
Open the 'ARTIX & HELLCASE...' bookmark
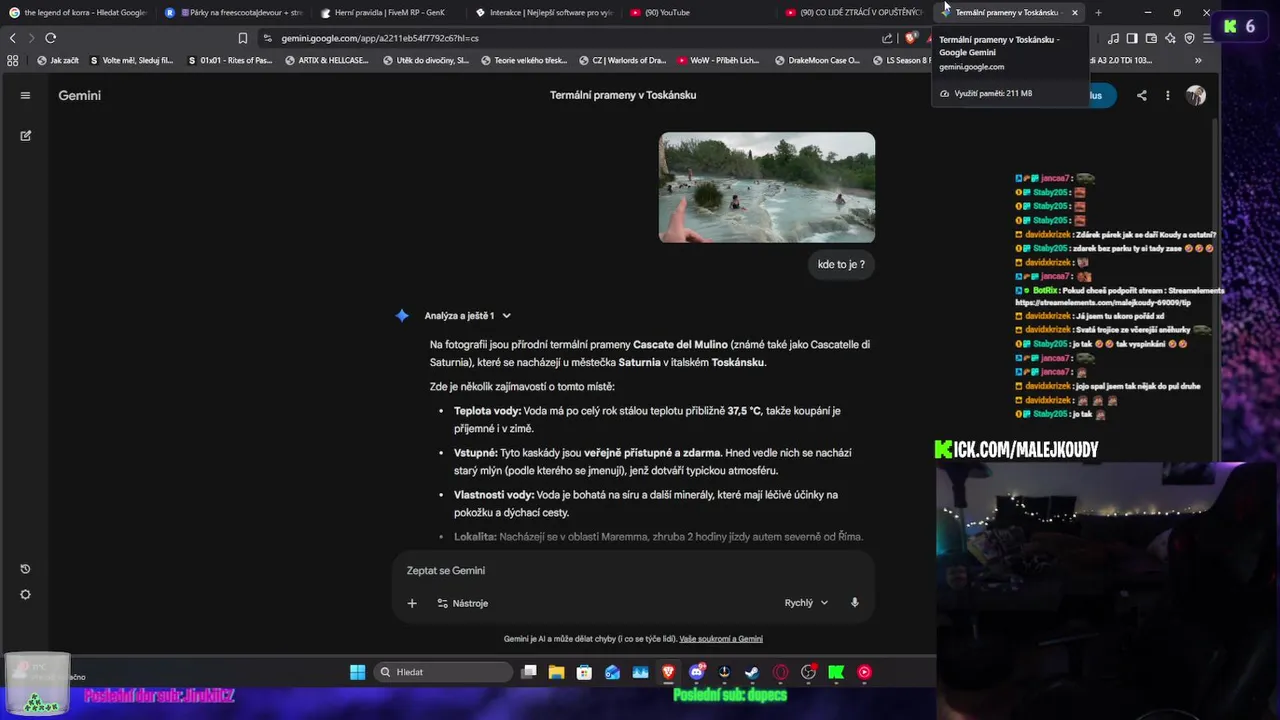pyautogui.click(x=327, y=60)
